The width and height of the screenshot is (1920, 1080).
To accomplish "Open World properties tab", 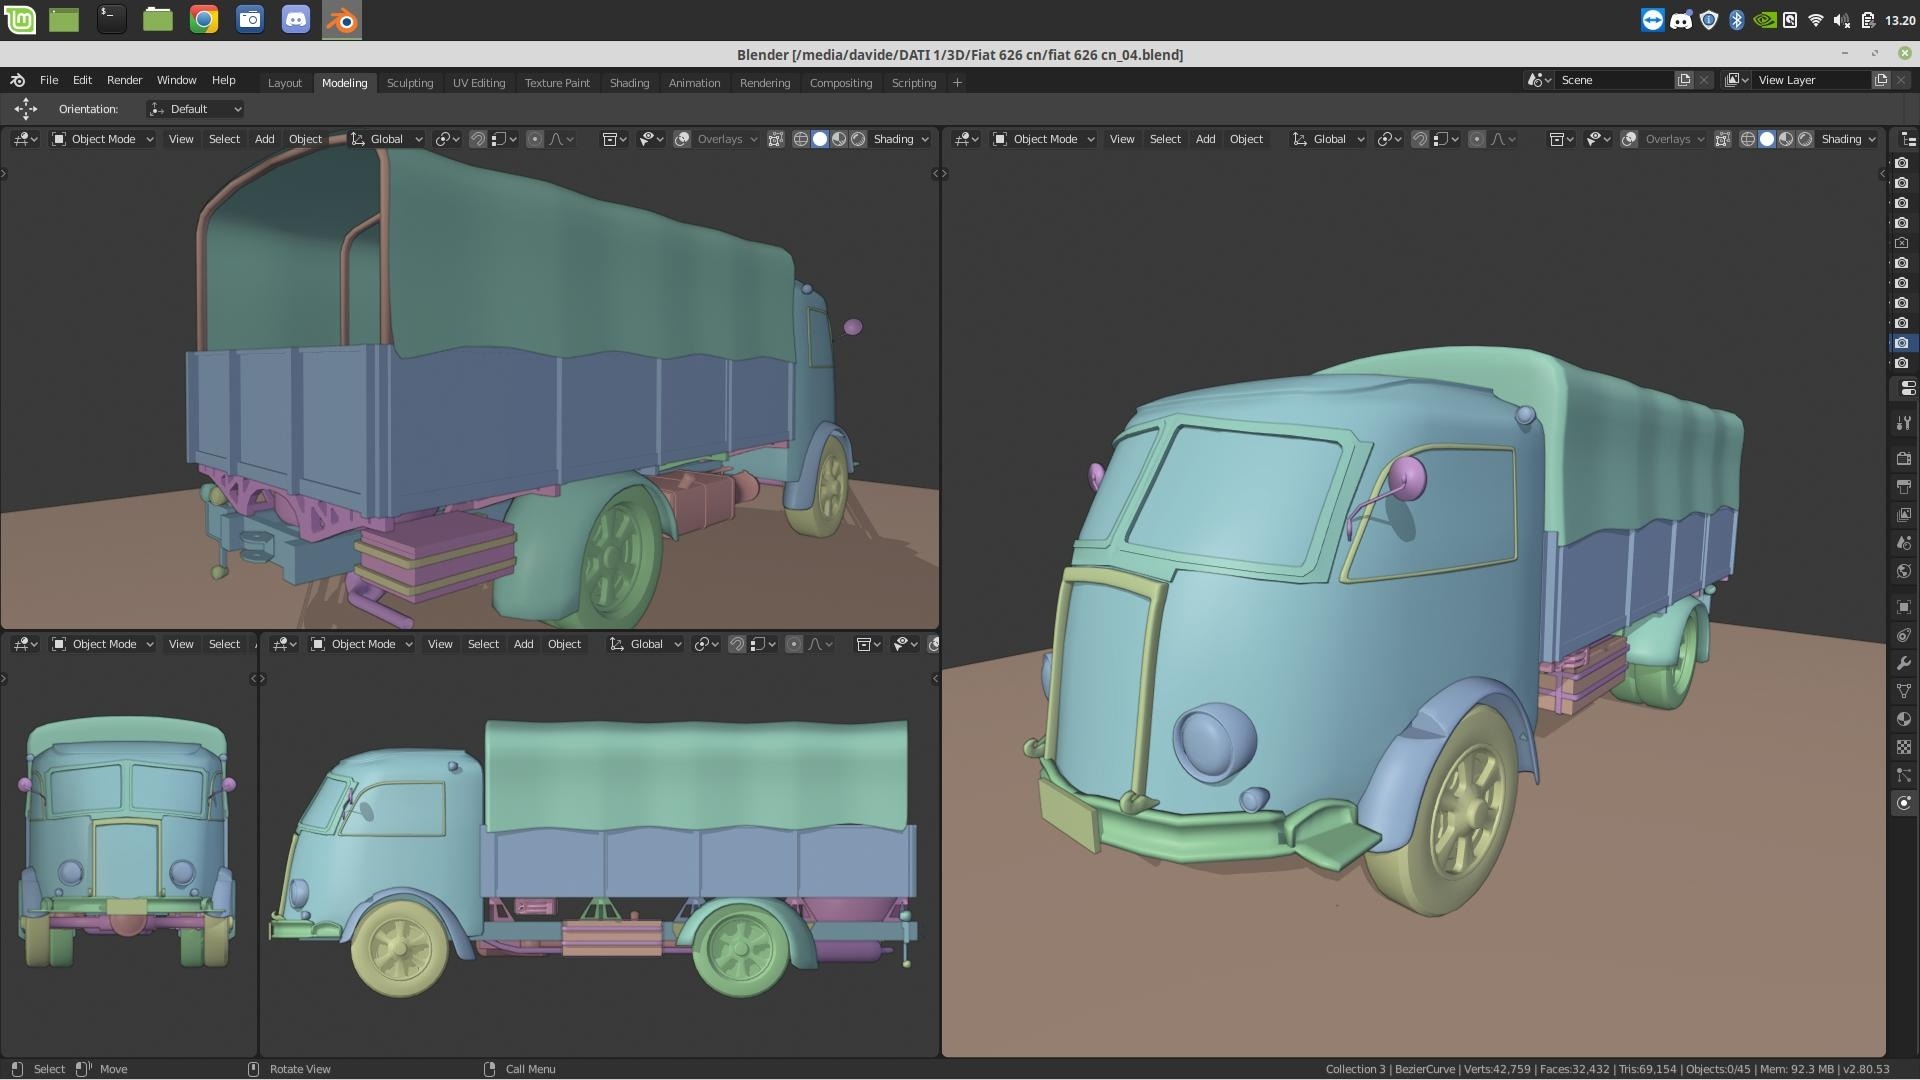I will pos(1903,571).
